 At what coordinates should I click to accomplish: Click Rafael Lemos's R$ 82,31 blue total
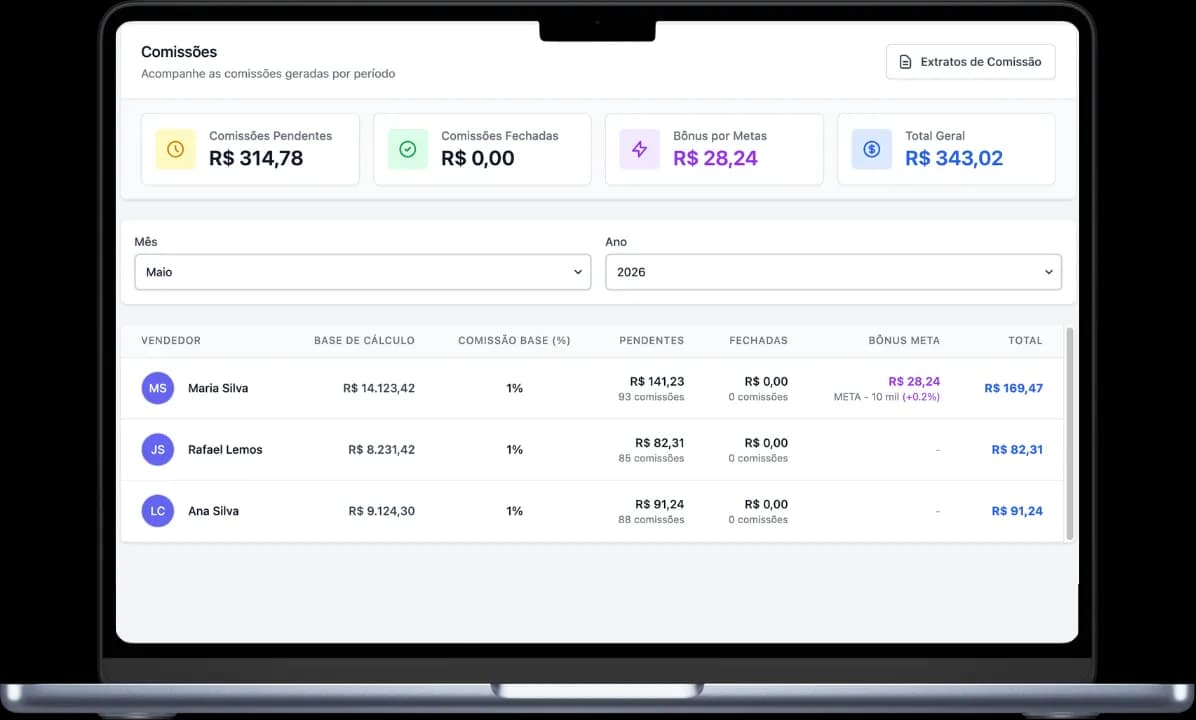[x=1017, y=450]
